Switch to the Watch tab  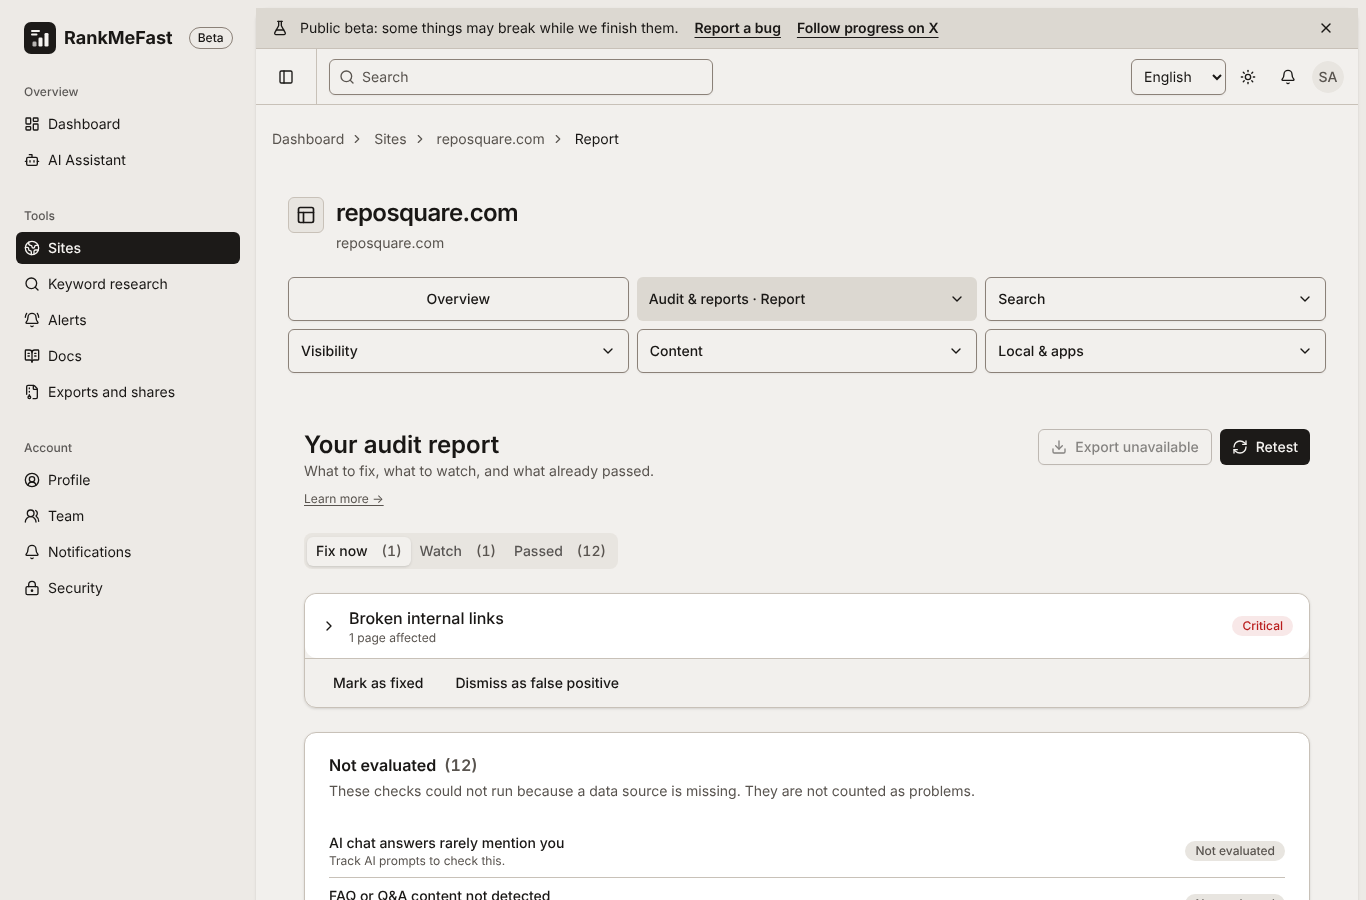coord(457,551)
